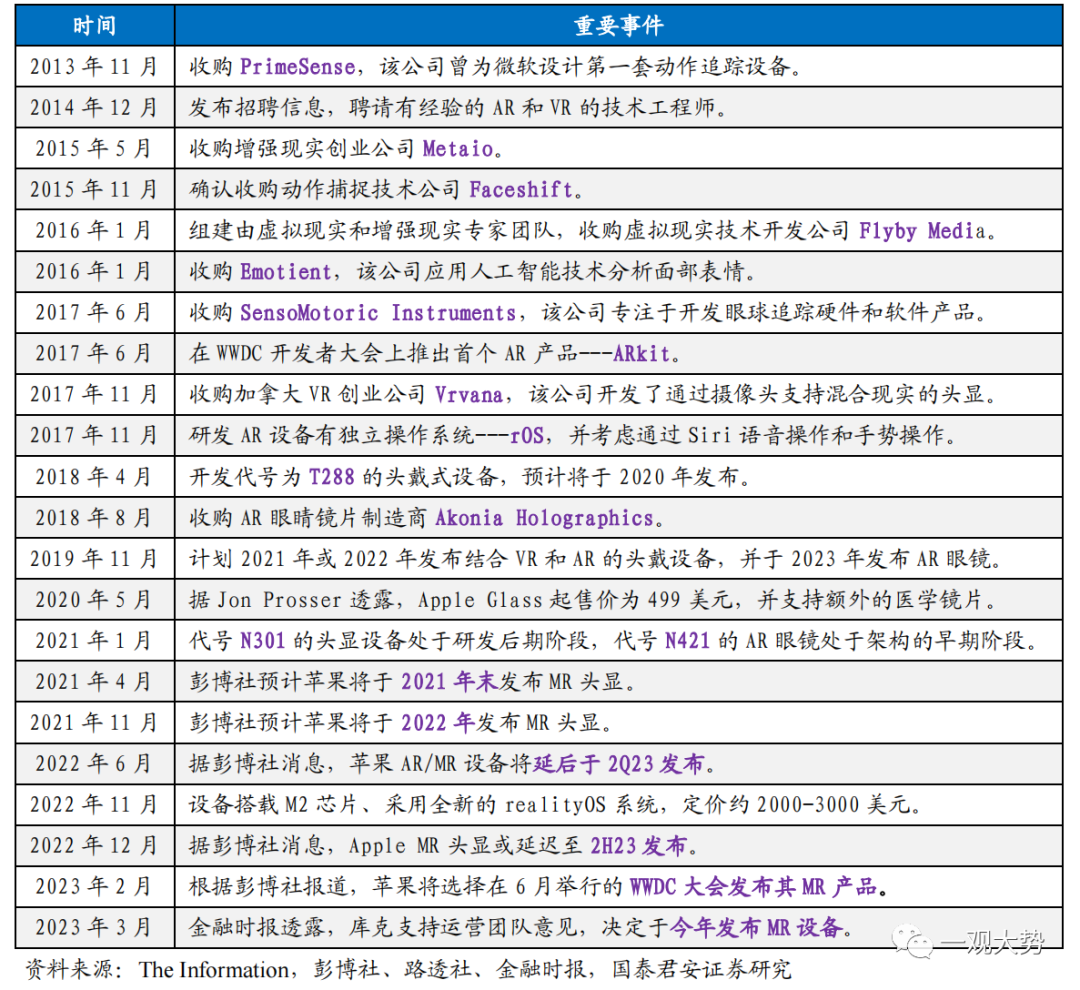
Task: Click the purple PrimeSense company name
Action: 298,66
